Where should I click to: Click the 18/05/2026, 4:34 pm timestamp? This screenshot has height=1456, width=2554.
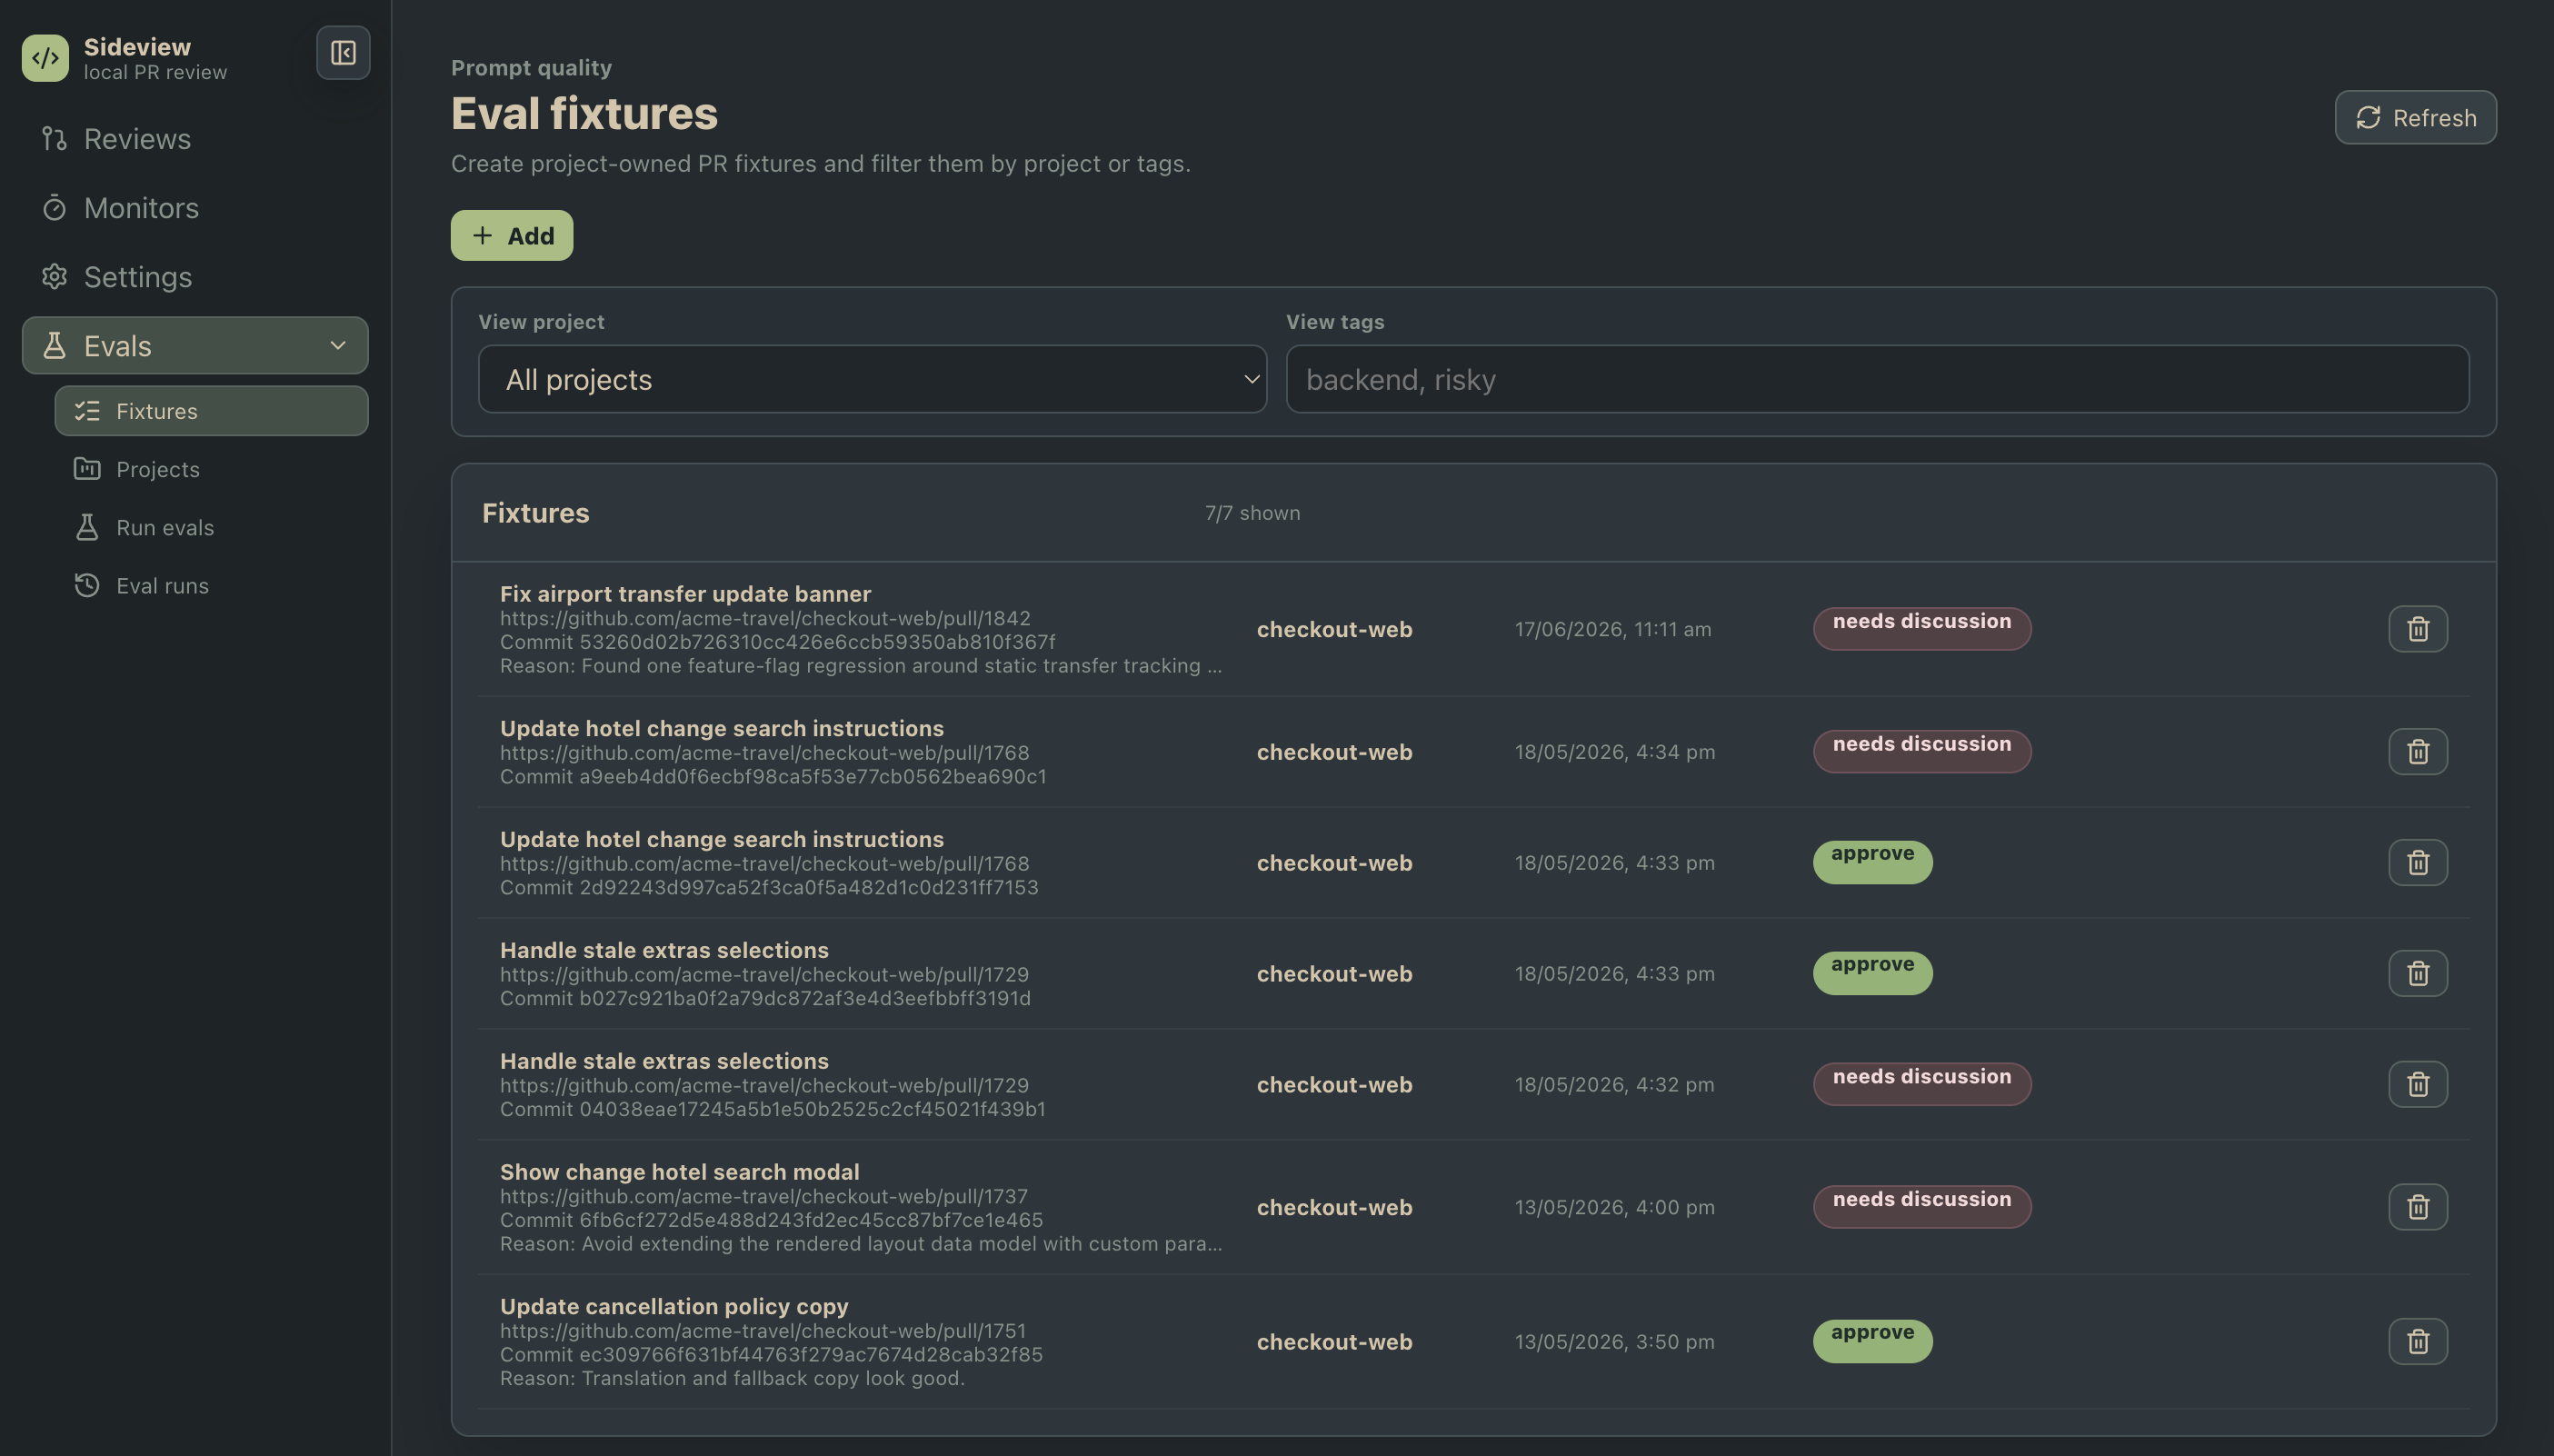click(x=1614, y=752)
